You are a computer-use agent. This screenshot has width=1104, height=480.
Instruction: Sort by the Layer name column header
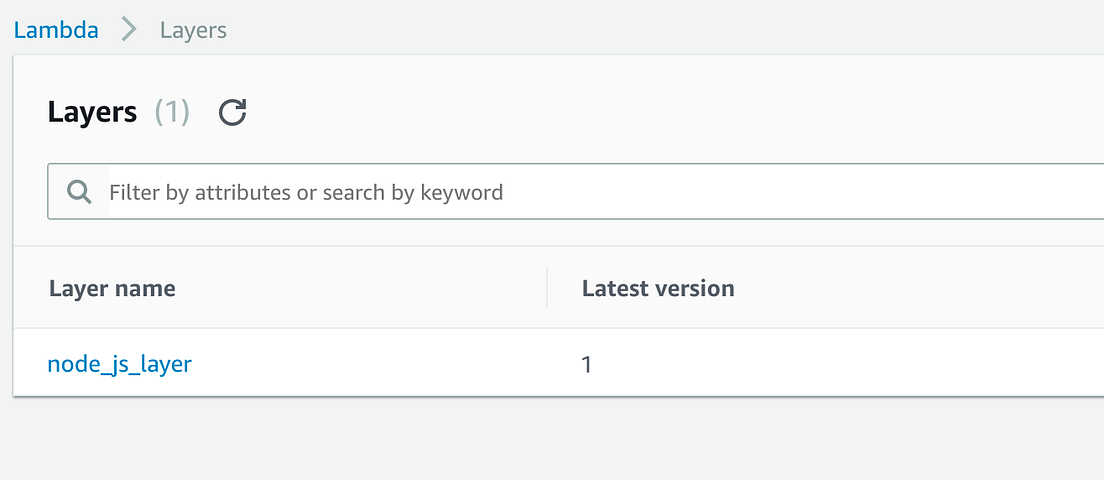pos(112,288)
